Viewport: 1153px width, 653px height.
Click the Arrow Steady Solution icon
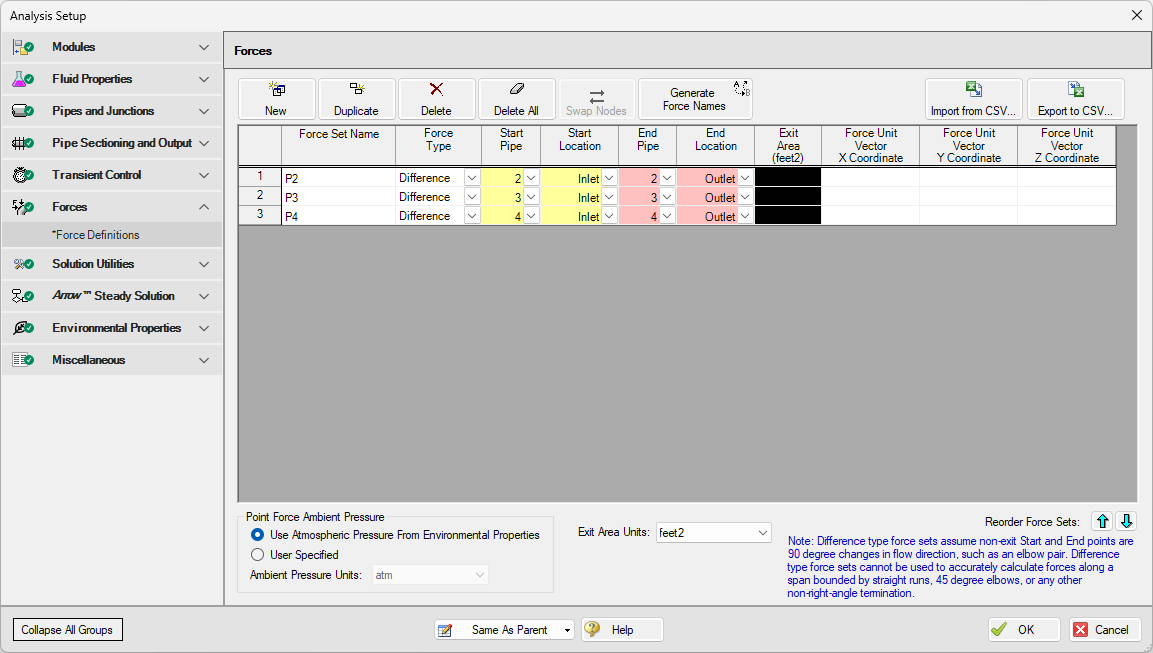click(x=23, y=296)
